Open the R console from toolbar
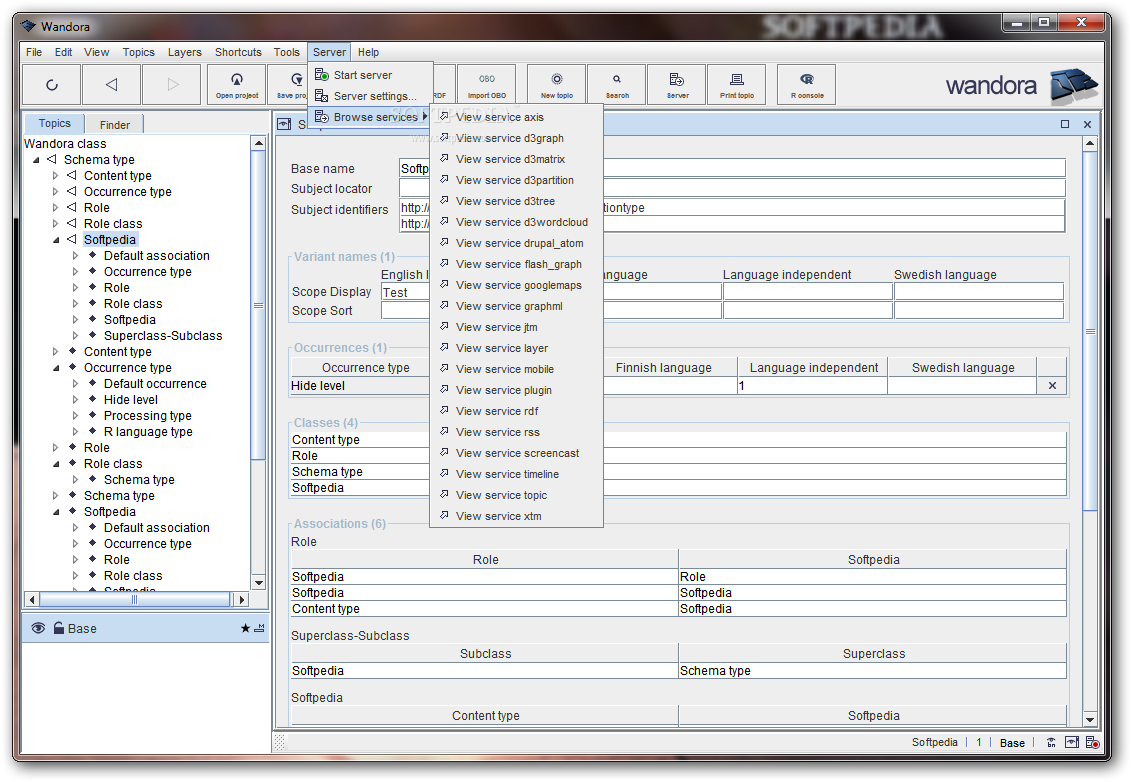Screen dimensions: 1132x782 click(806, 84)
